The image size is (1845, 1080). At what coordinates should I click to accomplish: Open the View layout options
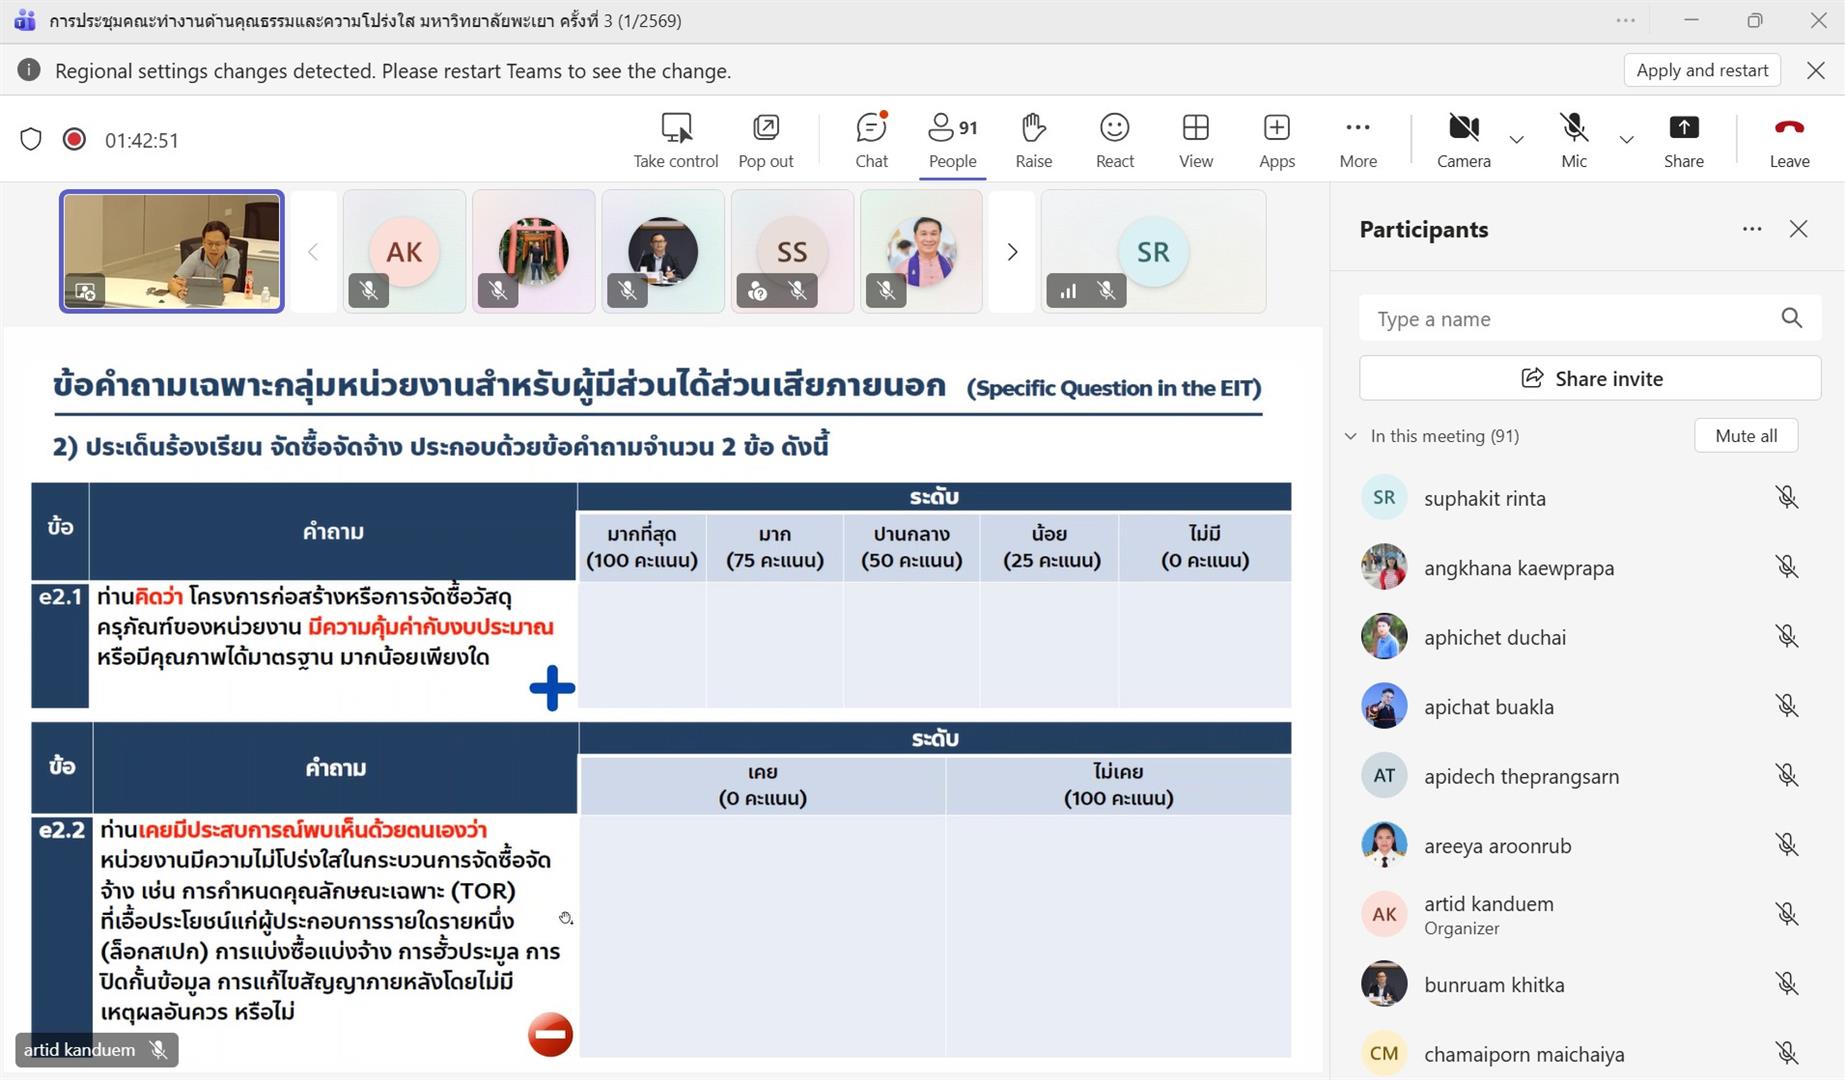[x=1195, y=139]
